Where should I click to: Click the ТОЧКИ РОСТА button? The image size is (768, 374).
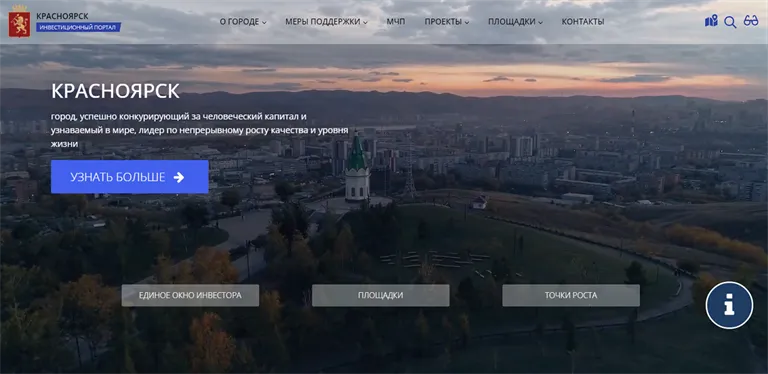(571, 295)
